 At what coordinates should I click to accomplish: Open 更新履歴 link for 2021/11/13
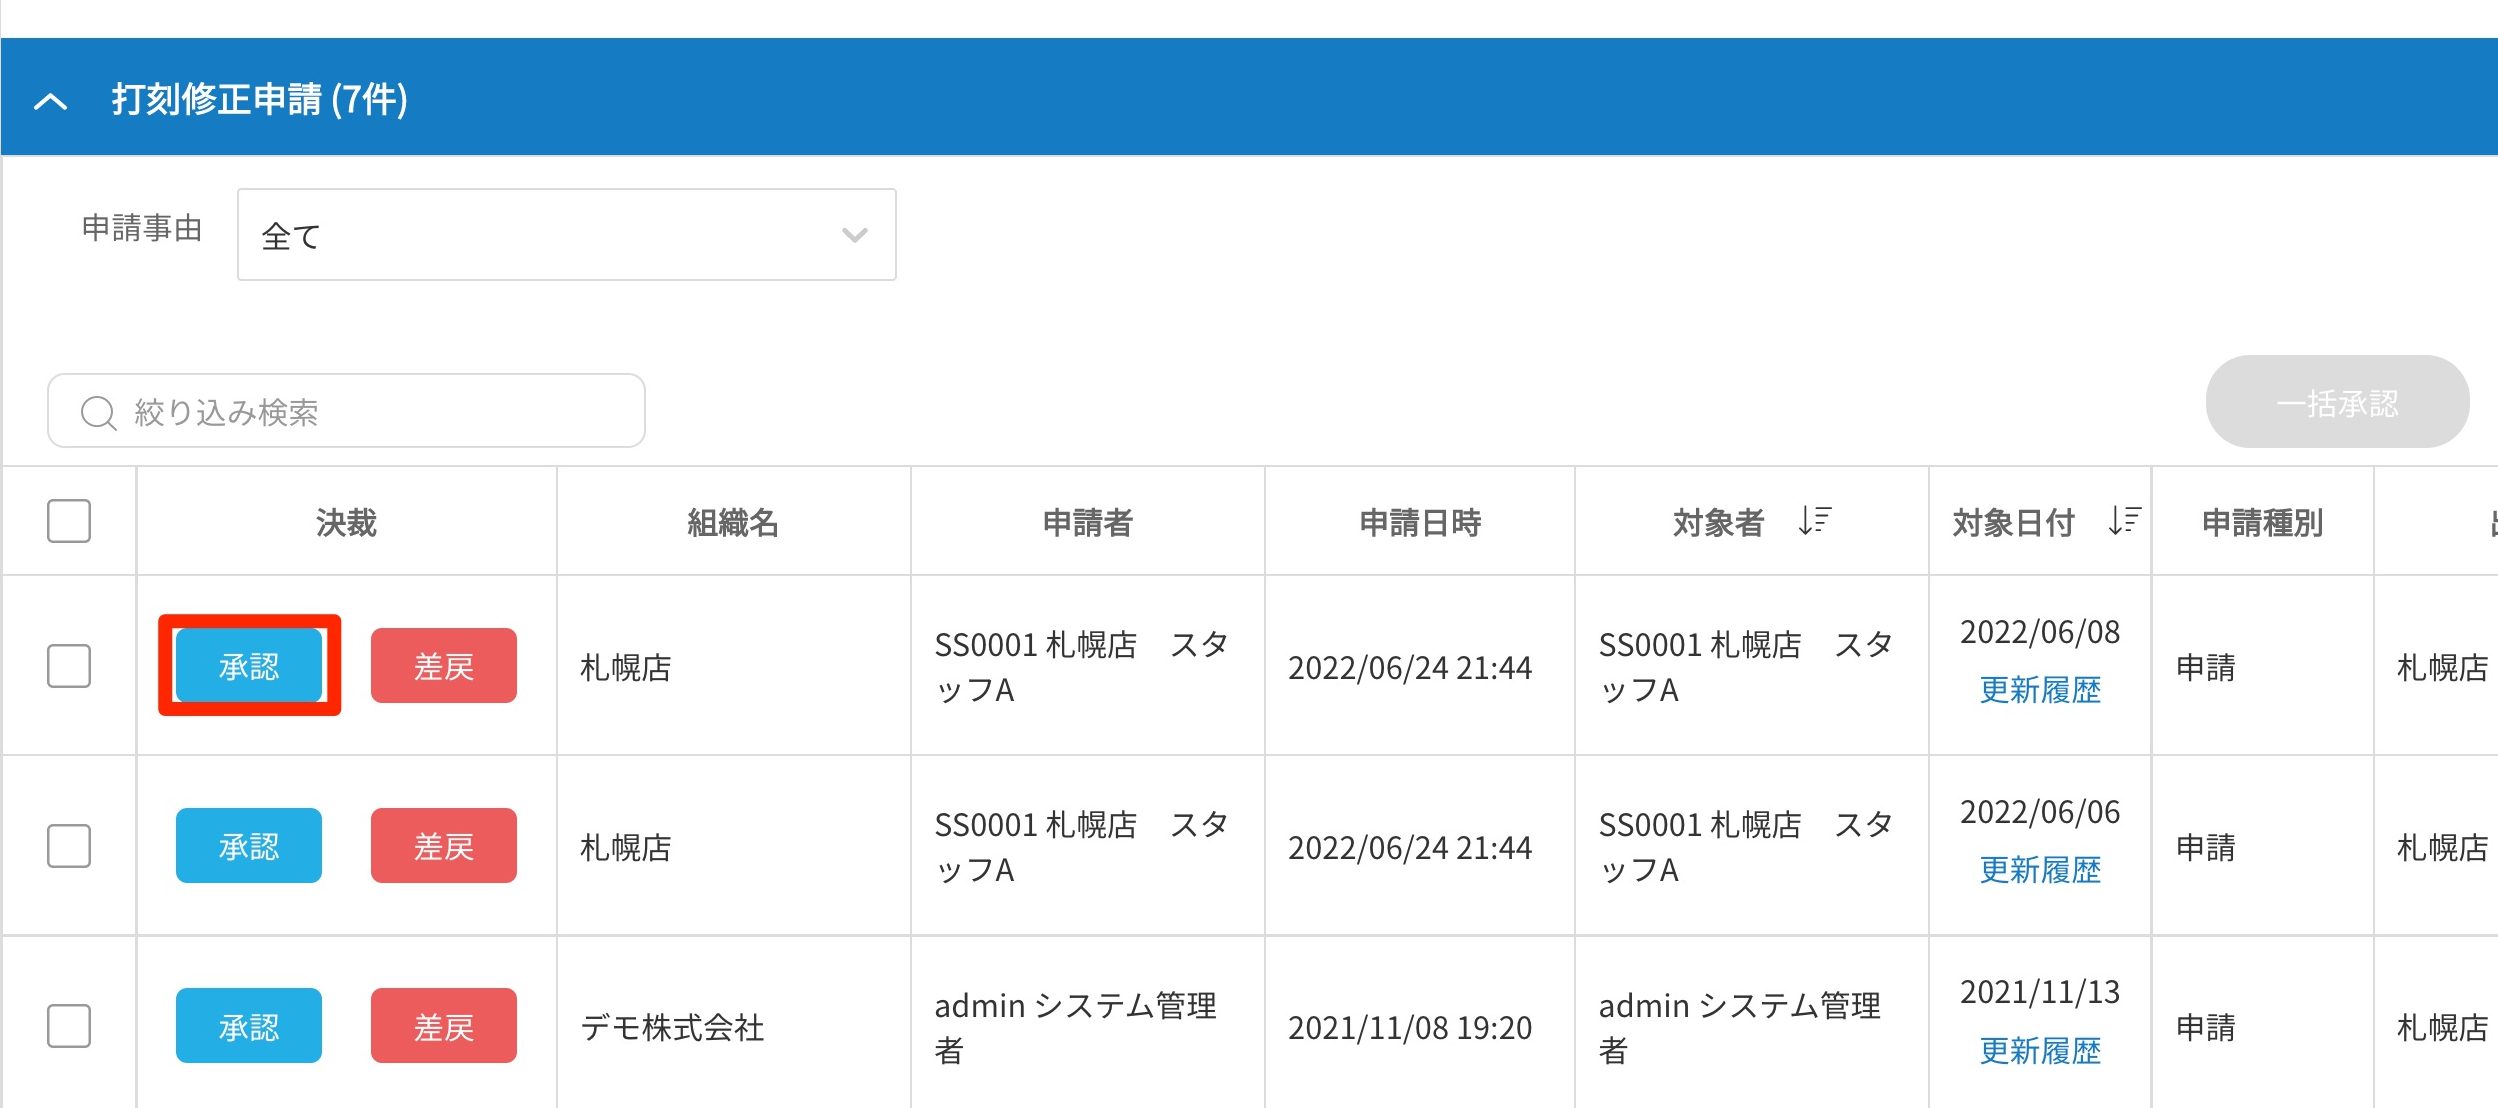[2040, 1051]
